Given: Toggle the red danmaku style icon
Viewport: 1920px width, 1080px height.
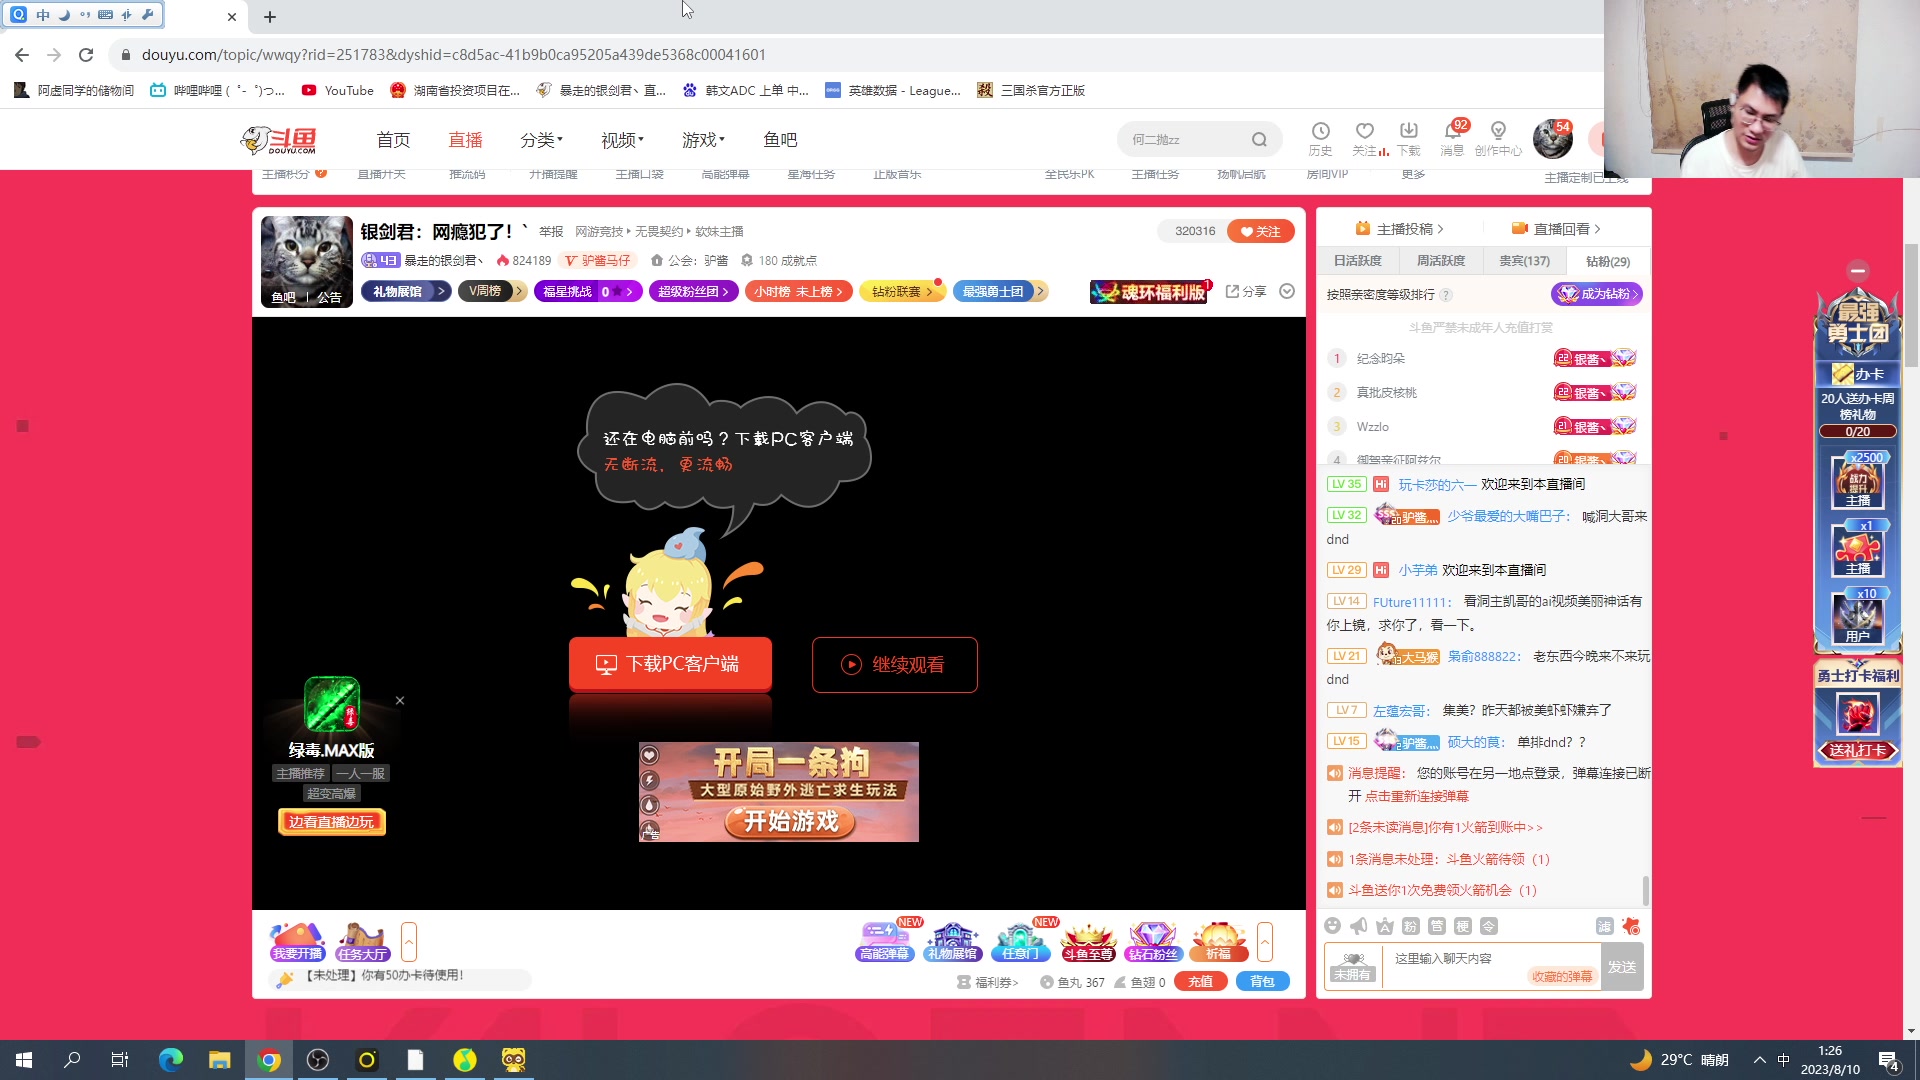Looking at the screenshot, I should [1631, 926].
